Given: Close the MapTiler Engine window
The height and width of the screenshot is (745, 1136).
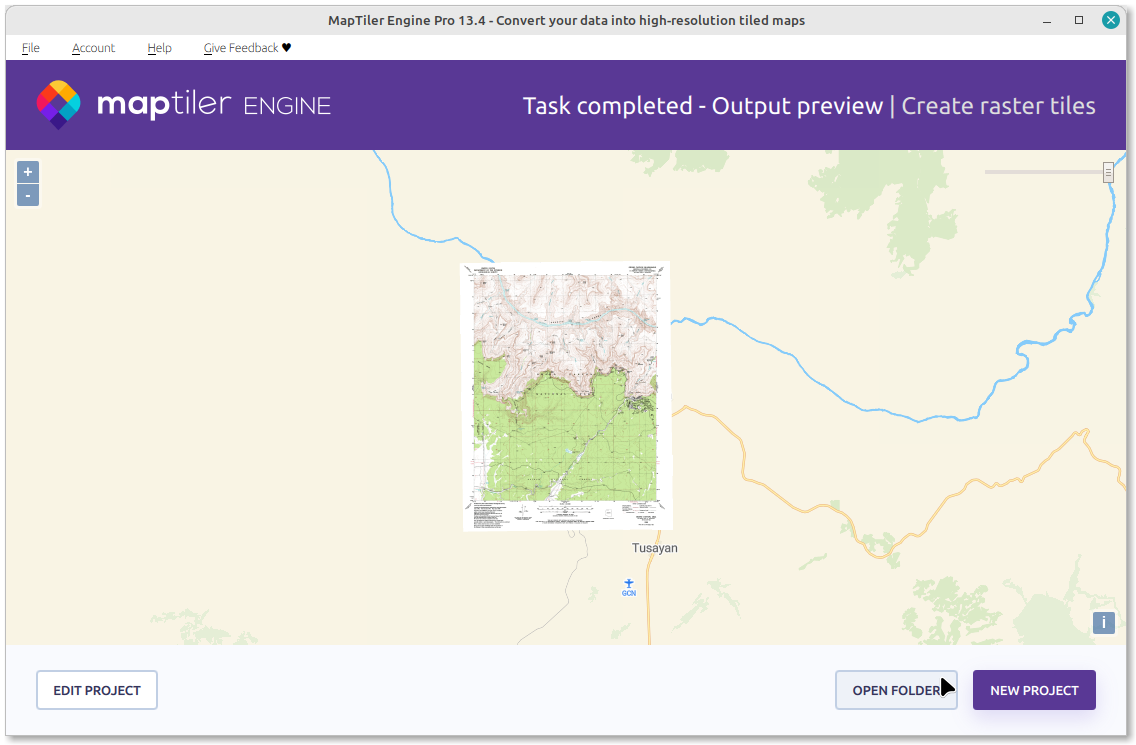Looking at the screenshot, I should (x=1111, y=20).
